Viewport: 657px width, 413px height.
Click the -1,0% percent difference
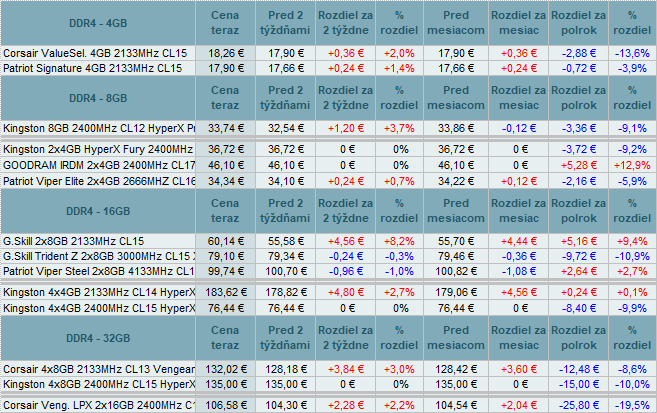point(399,271)
